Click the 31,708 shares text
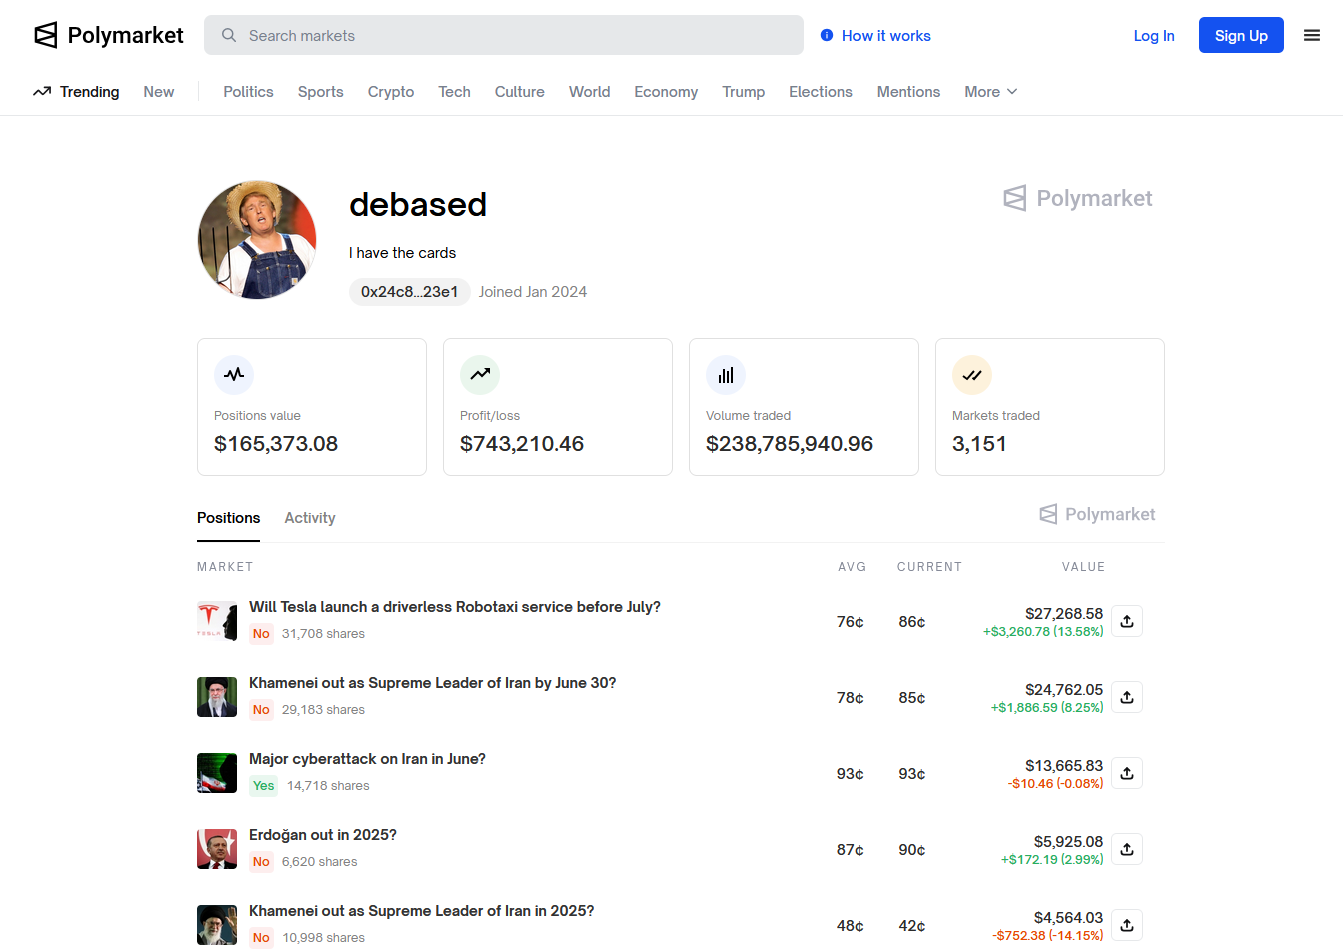 click(x=323, y=634)
